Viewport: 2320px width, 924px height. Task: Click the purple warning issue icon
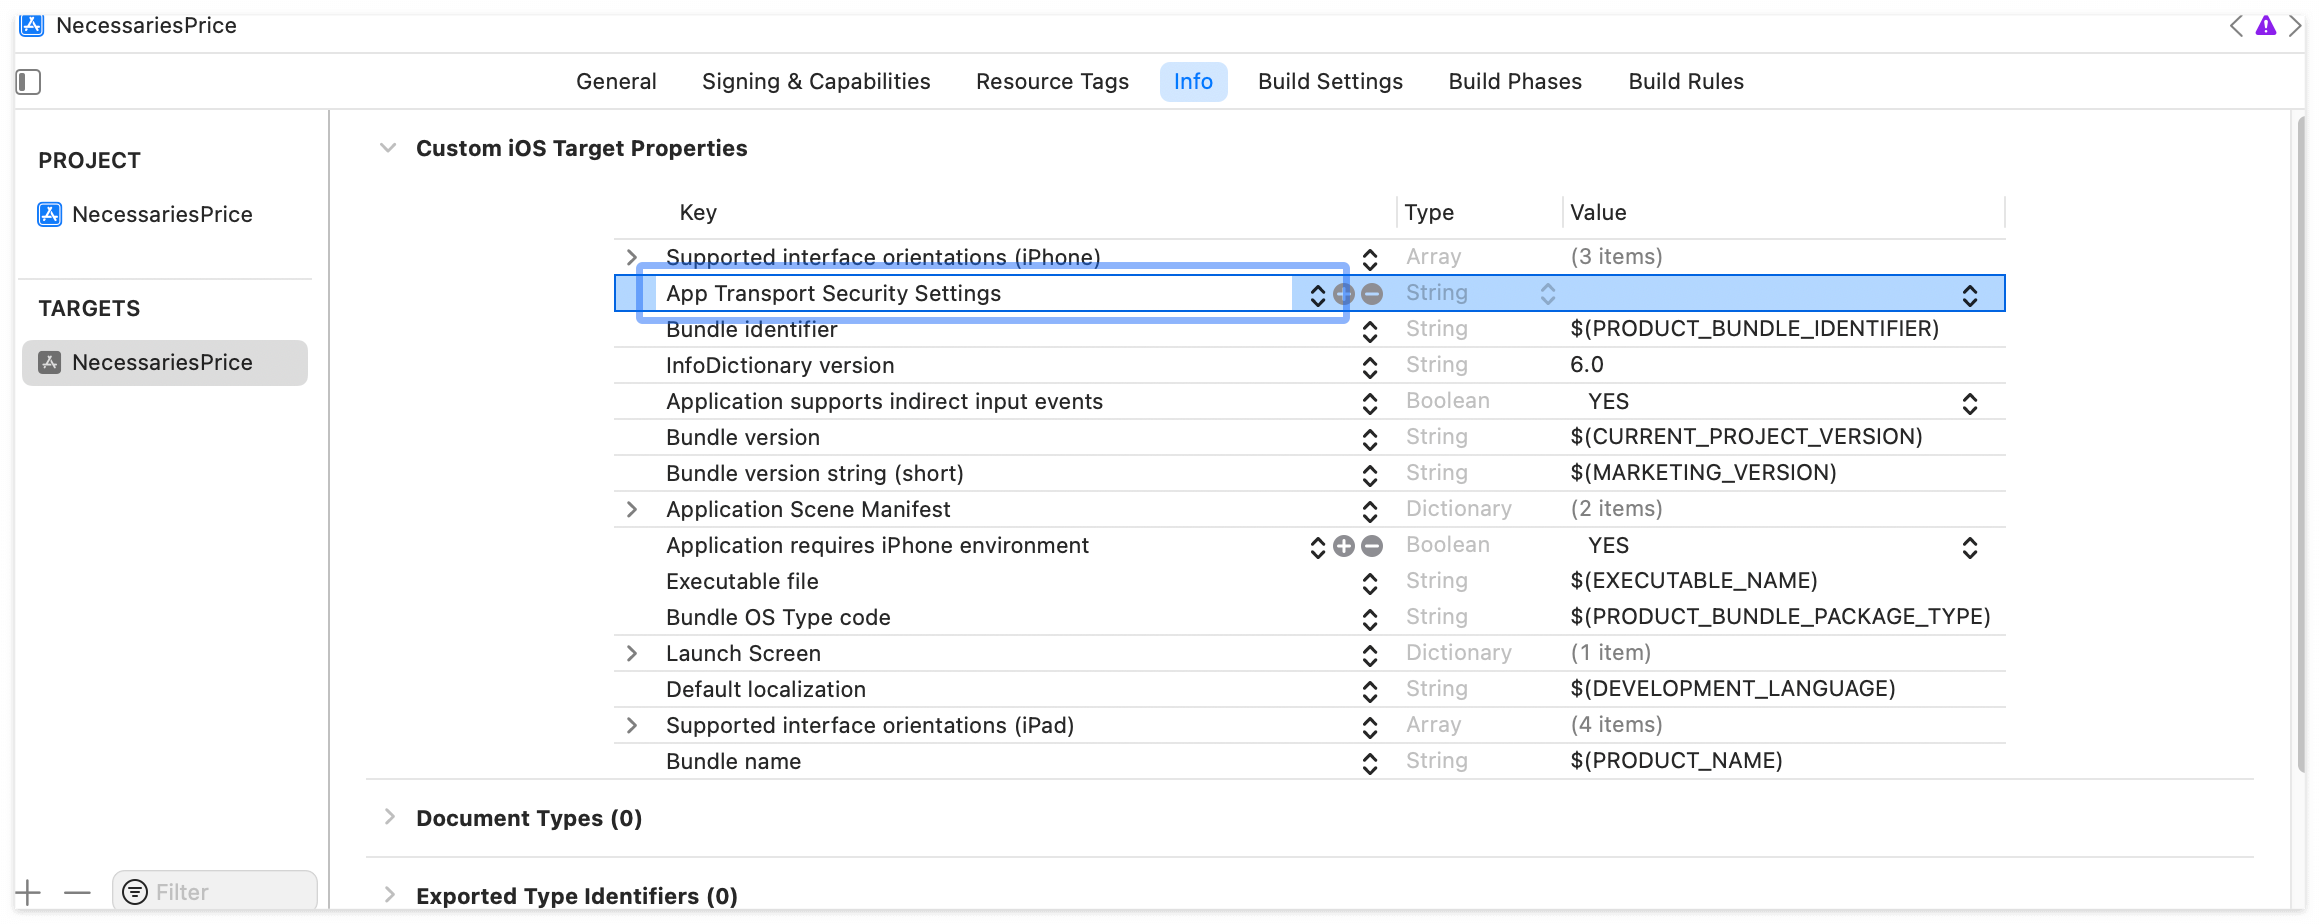(x=2266, y=26)
